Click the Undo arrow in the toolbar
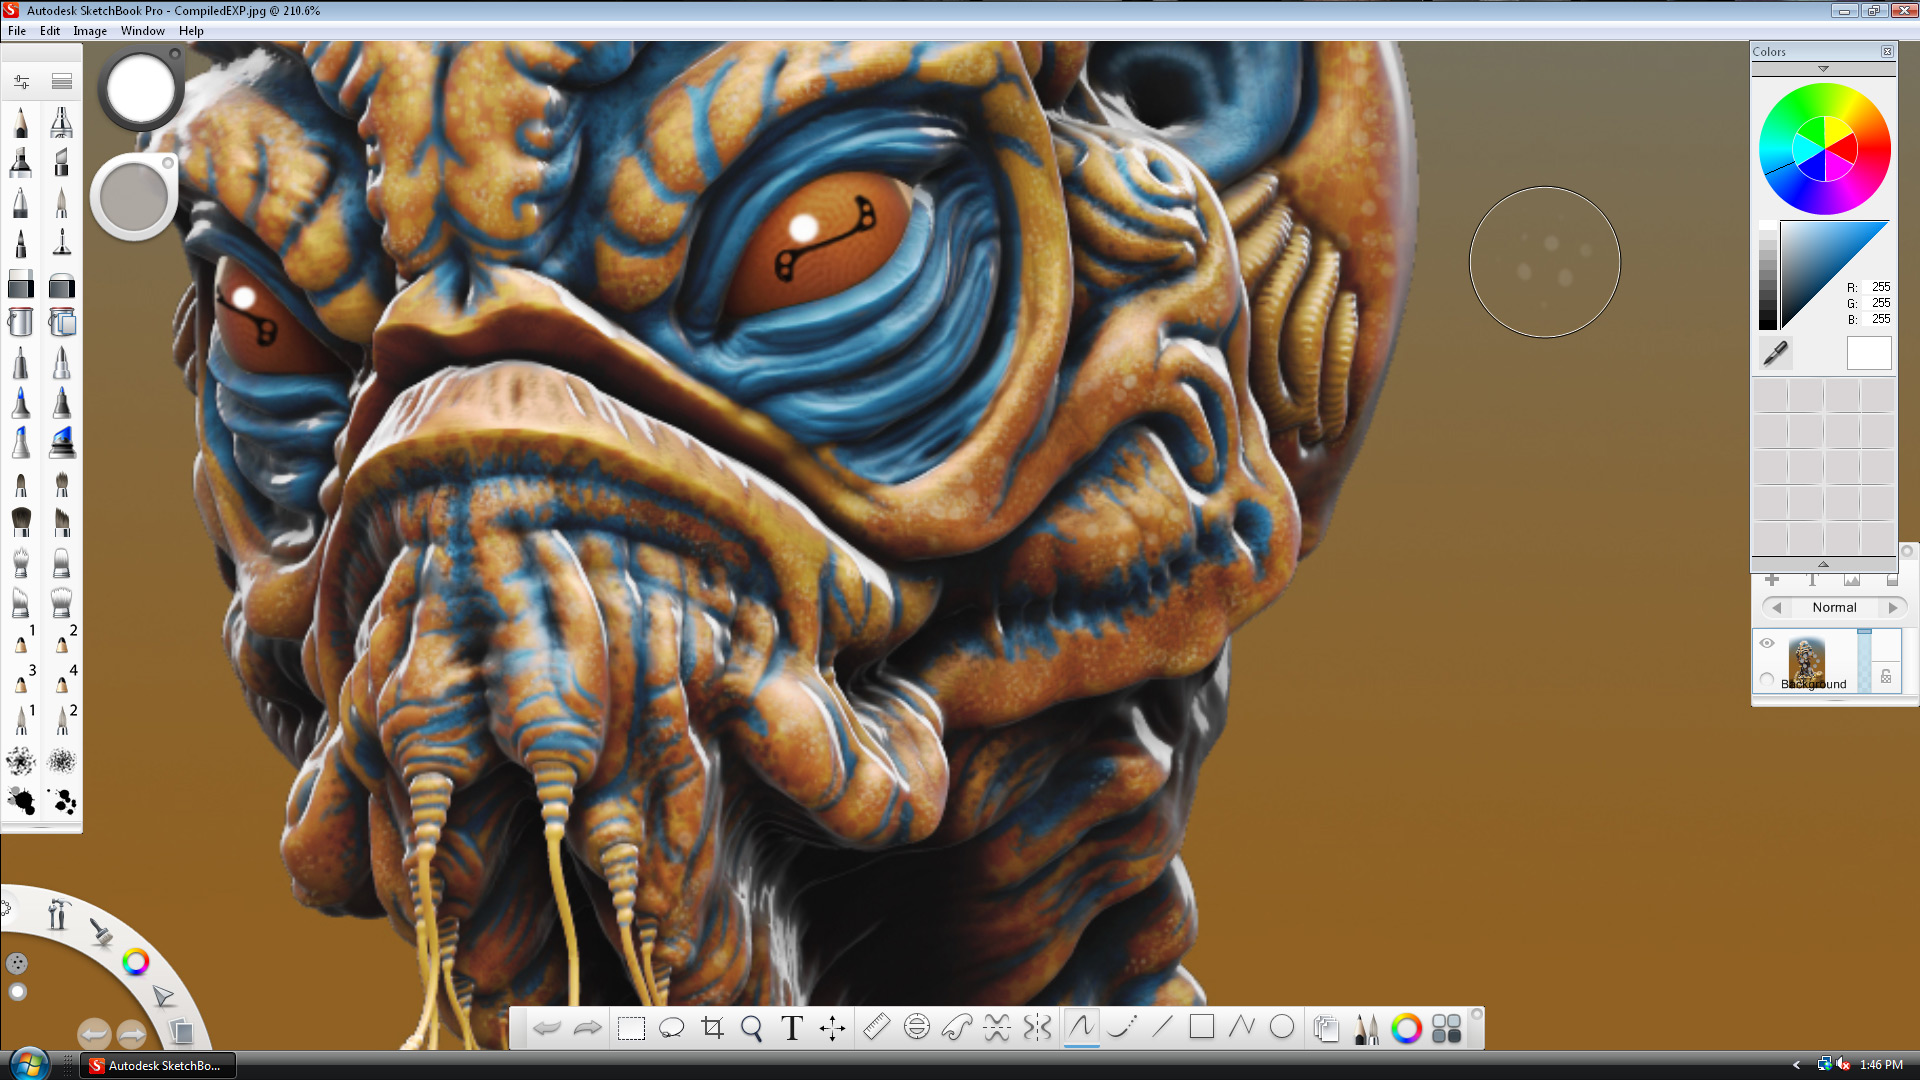1920x1080 pixels. pyautogui.click(x=547, y=1028)
